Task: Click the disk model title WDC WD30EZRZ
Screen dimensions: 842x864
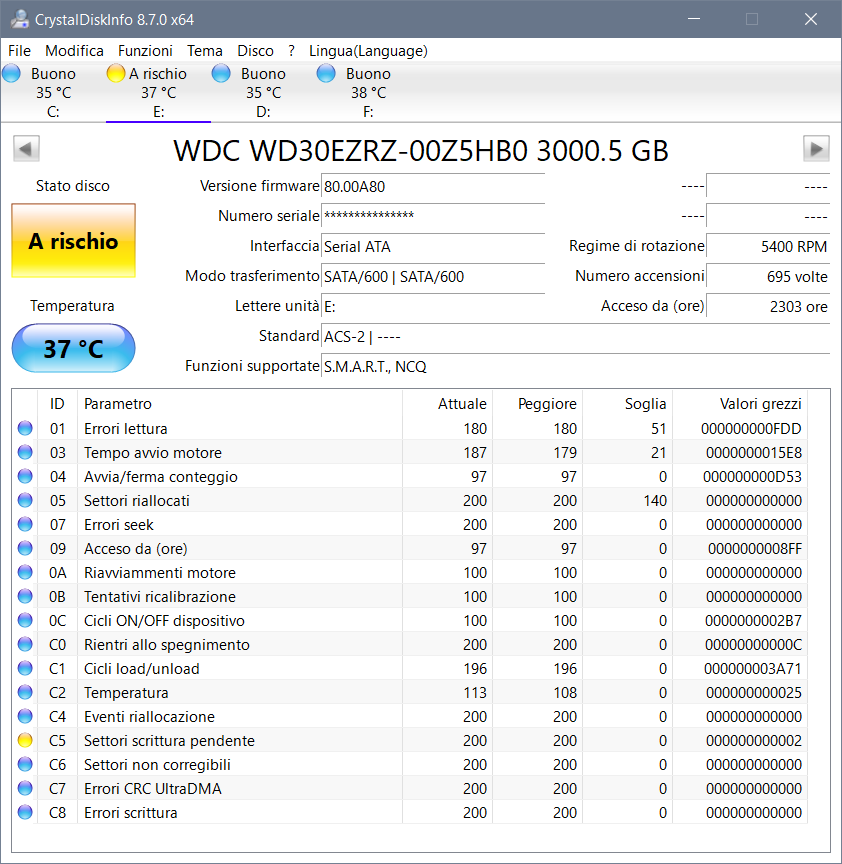Action: coord(420,150)
